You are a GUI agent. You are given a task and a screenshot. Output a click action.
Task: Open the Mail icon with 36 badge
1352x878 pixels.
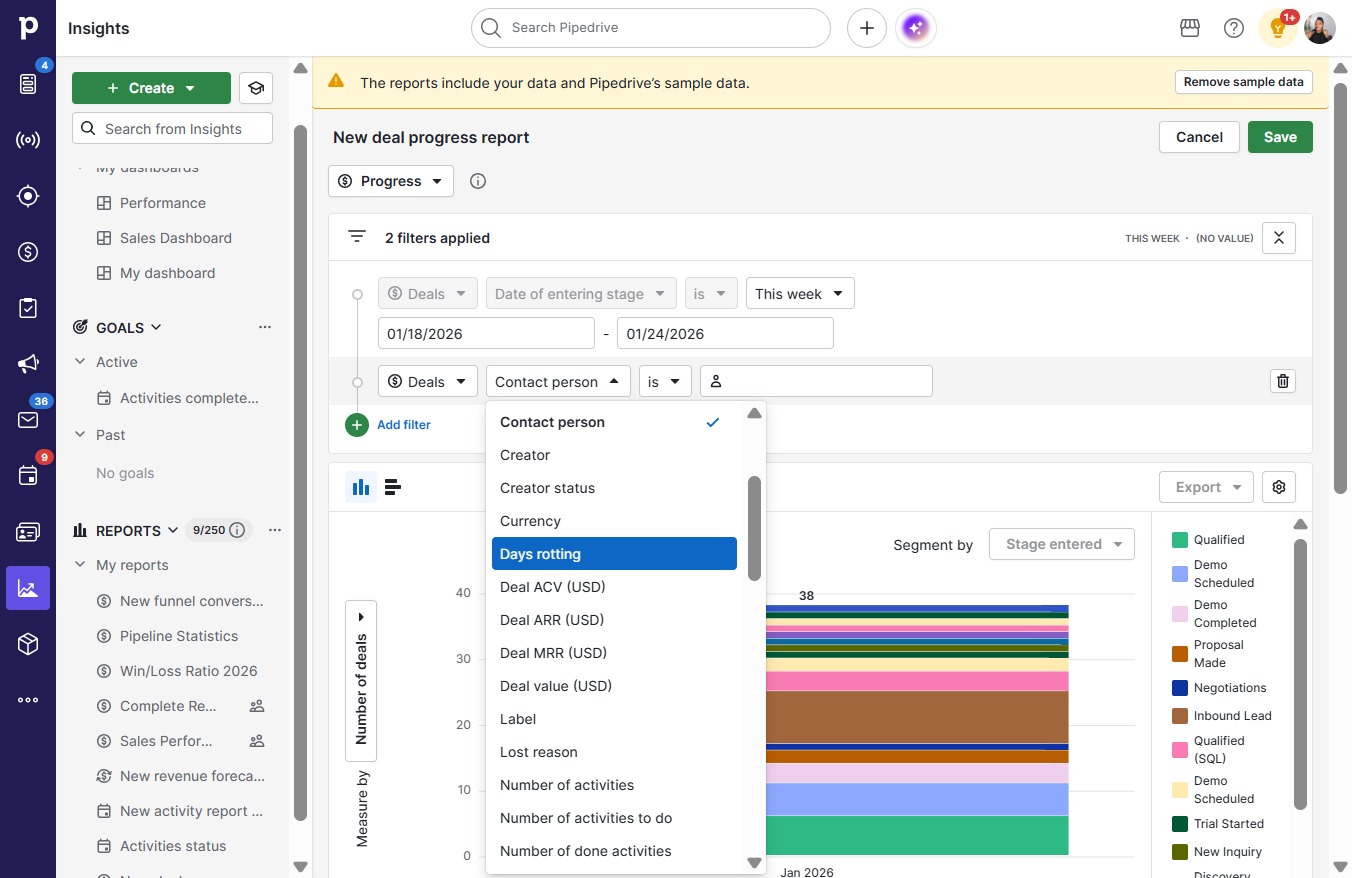pos(28,419)
